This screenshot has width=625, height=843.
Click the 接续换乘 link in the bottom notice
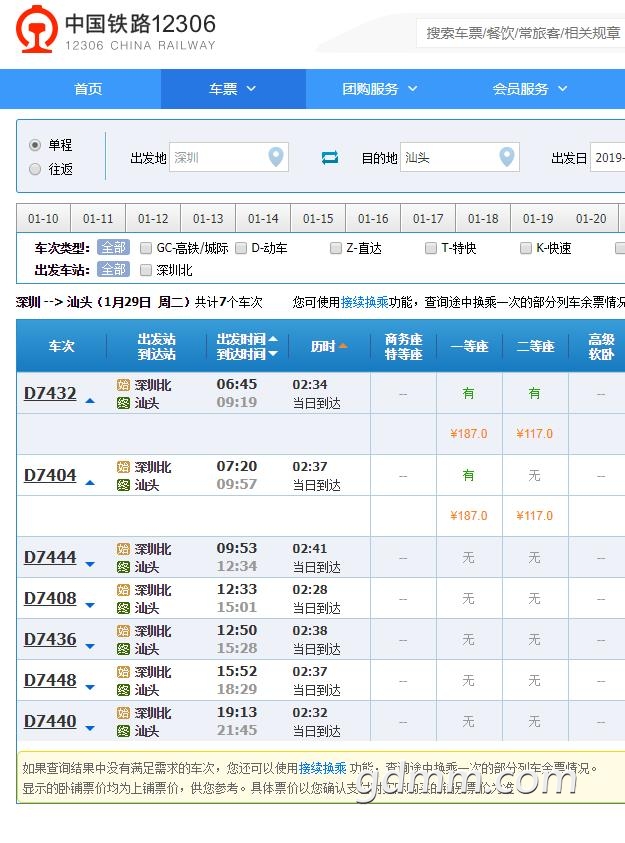coord(322,768)
